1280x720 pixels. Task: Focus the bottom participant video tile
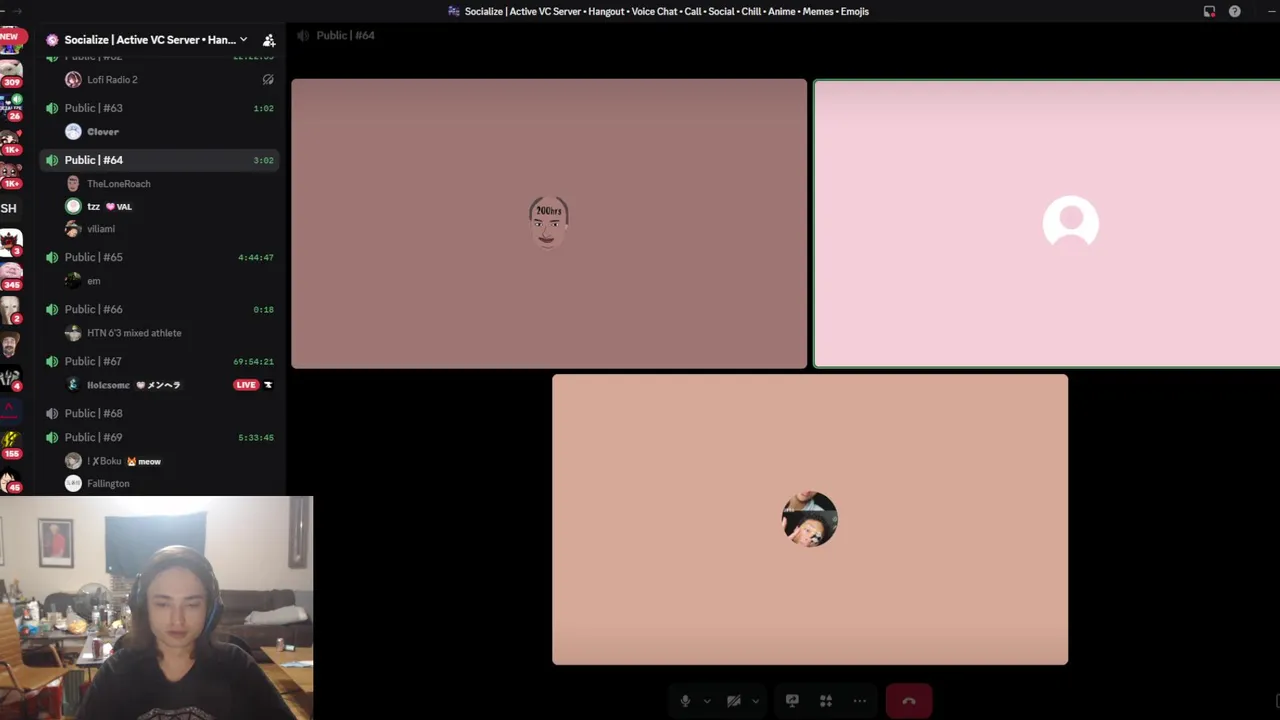[x=810, y=520]
